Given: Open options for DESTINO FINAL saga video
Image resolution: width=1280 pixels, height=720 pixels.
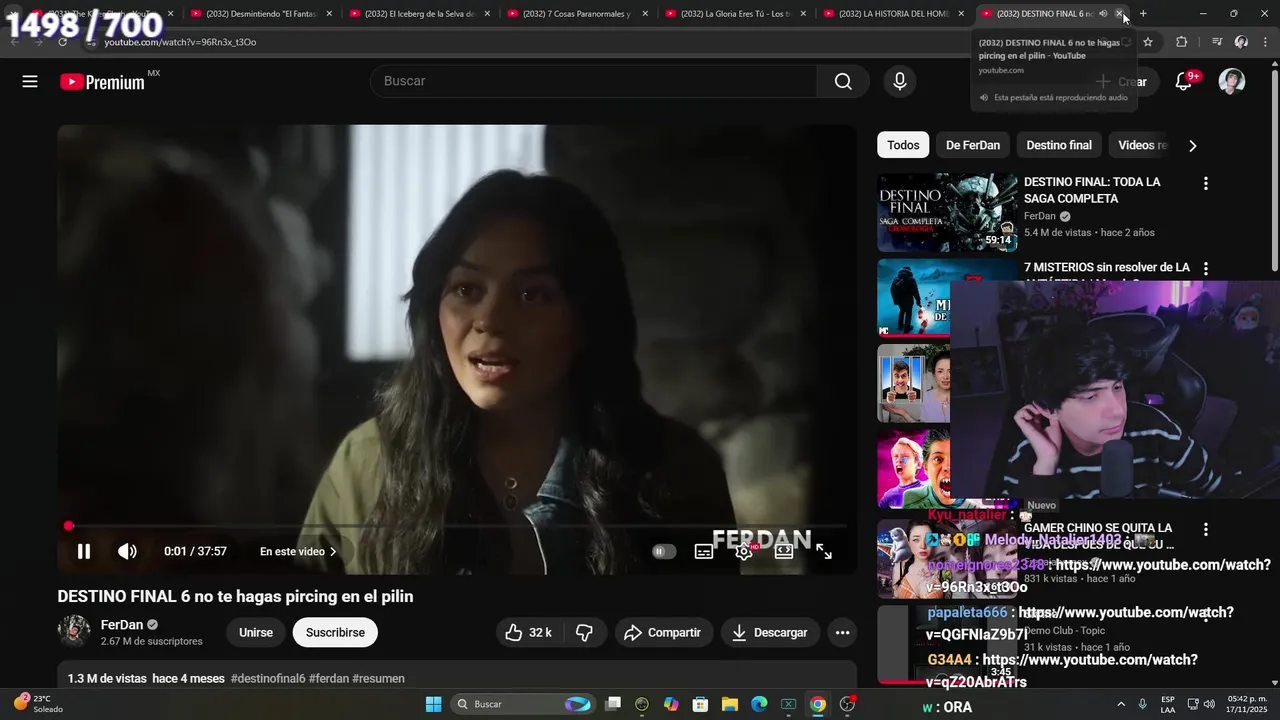Looking at the screenshot, I should pos(1205,184).
